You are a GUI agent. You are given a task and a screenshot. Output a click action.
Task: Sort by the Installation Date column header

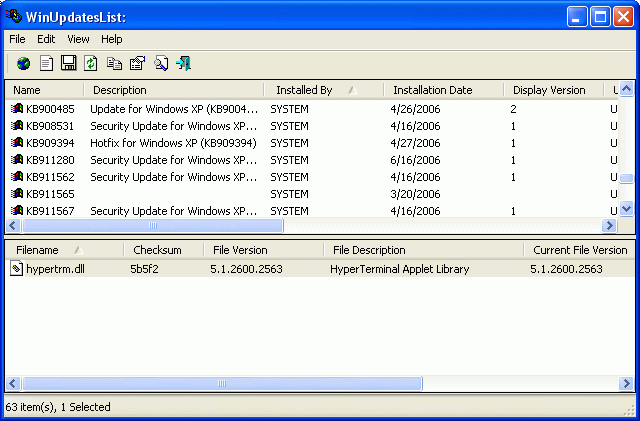444,90
